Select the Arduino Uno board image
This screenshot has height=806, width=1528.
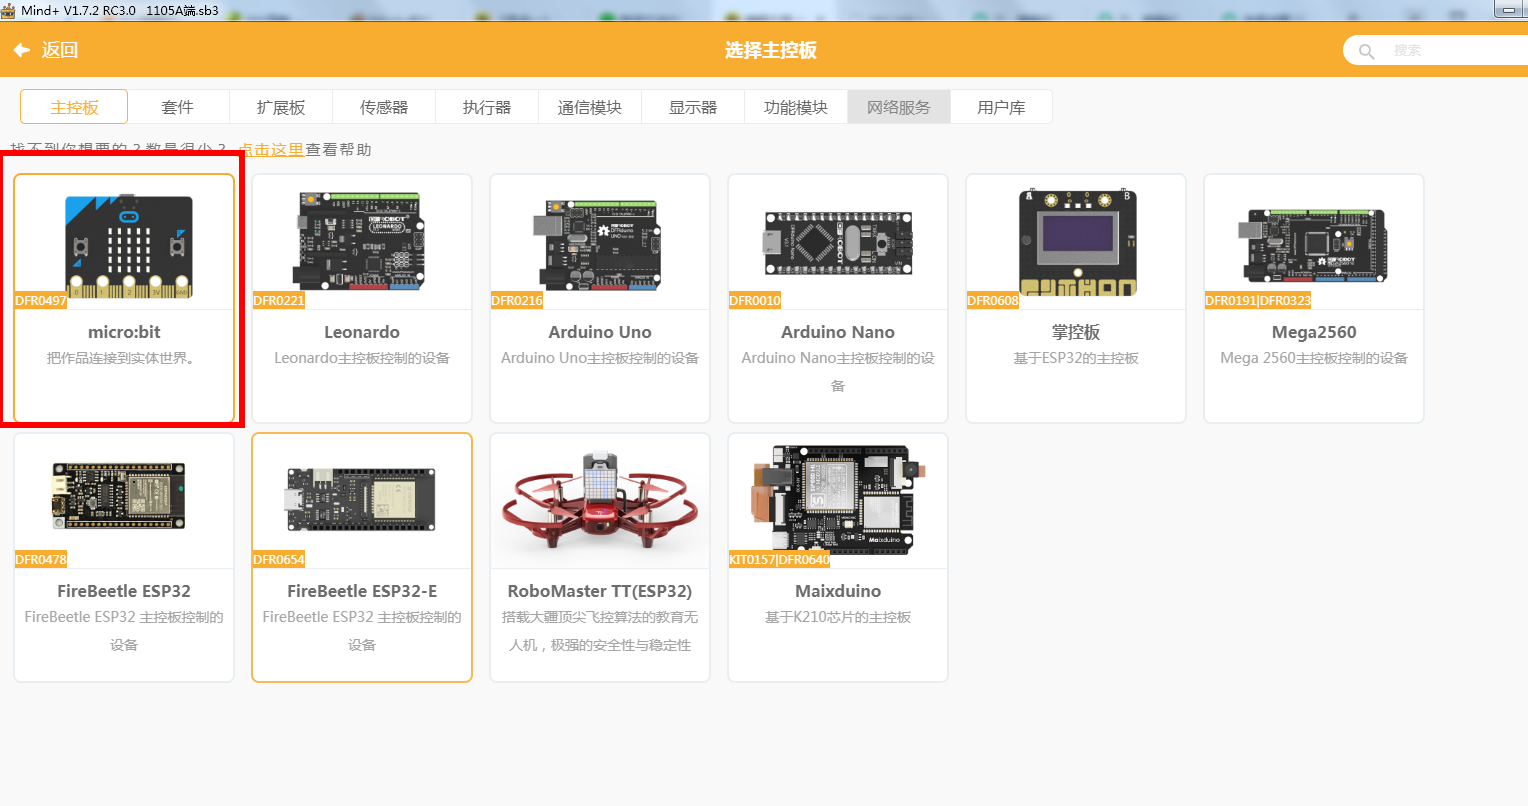[x=596, y=245]
